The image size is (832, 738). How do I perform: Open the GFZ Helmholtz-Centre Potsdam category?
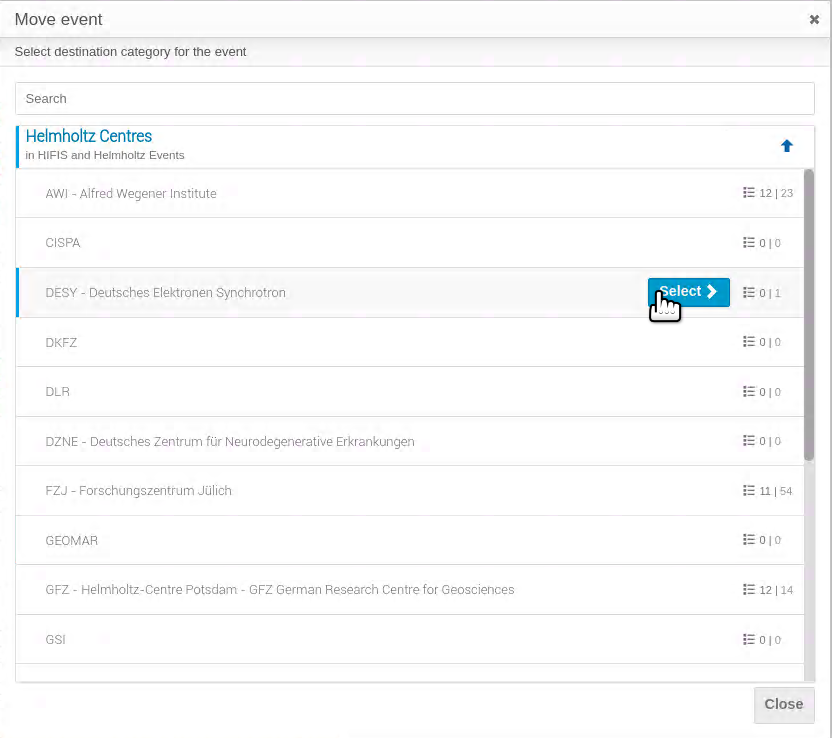tap(280, 590)
